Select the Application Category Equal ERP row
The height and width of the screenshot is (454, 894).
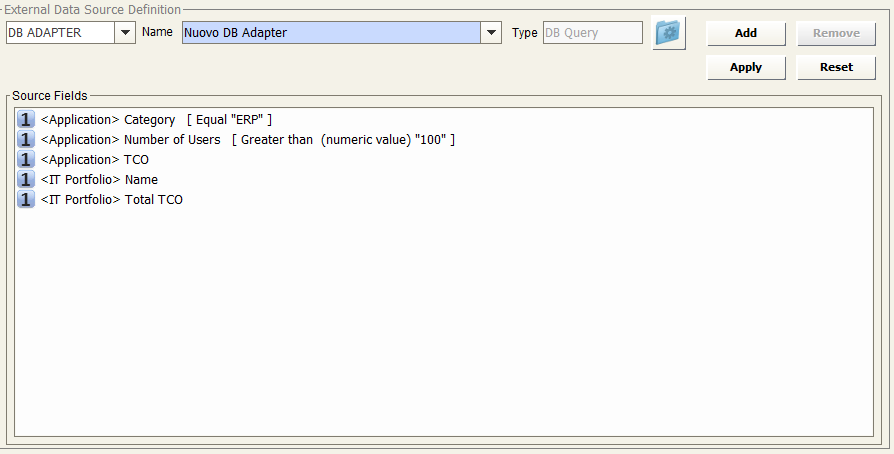point(156,120)
